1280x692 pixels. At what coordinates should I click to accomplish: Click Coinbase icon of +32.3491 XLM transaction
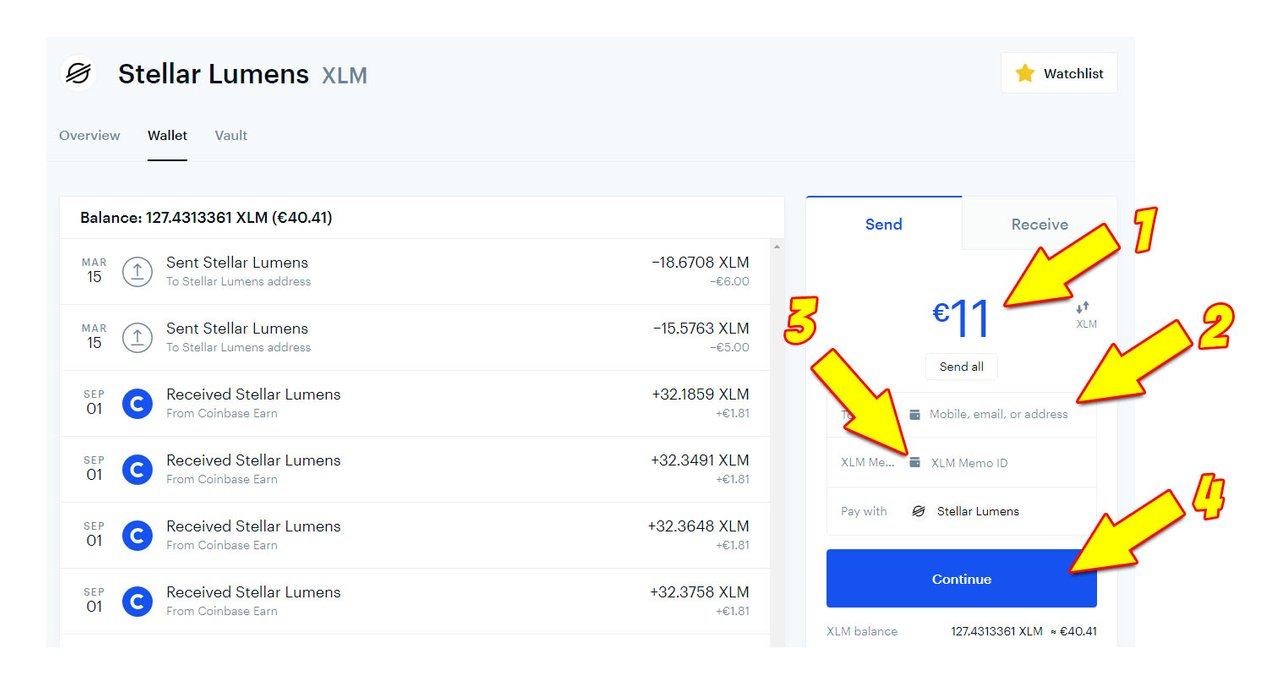pos(137,469)
